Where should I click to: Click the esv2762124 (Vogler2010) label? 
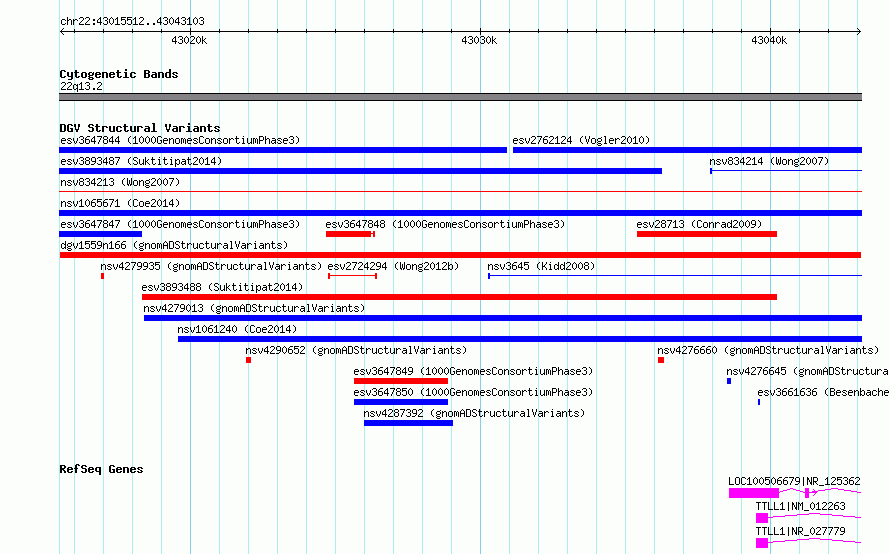[581, 140]
